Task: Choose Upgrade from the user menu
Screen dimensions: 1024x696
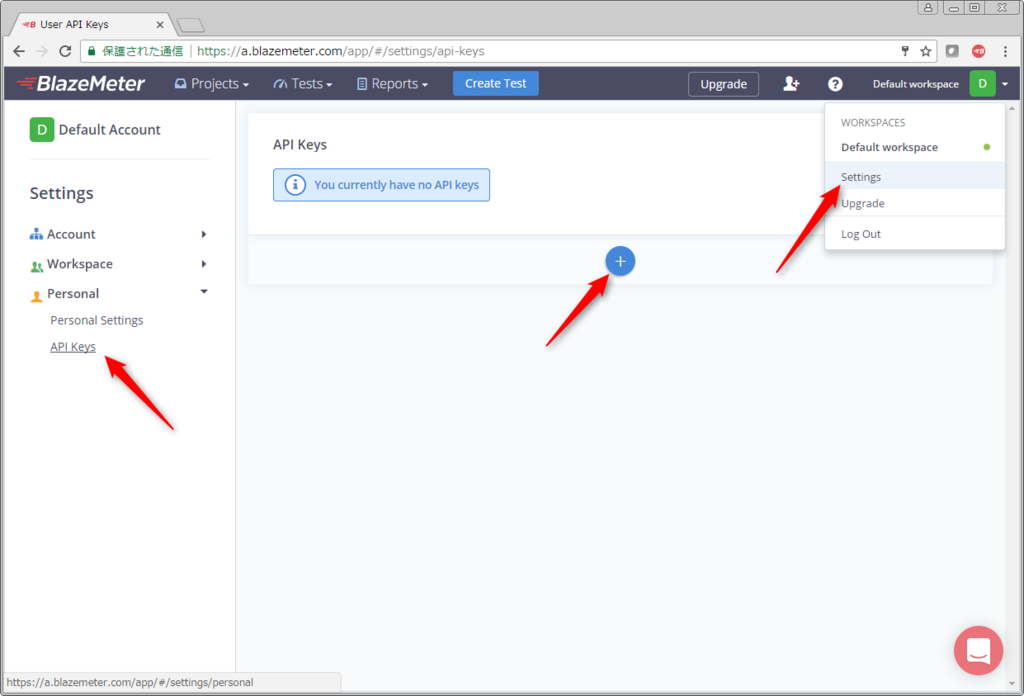Action: 914,203
